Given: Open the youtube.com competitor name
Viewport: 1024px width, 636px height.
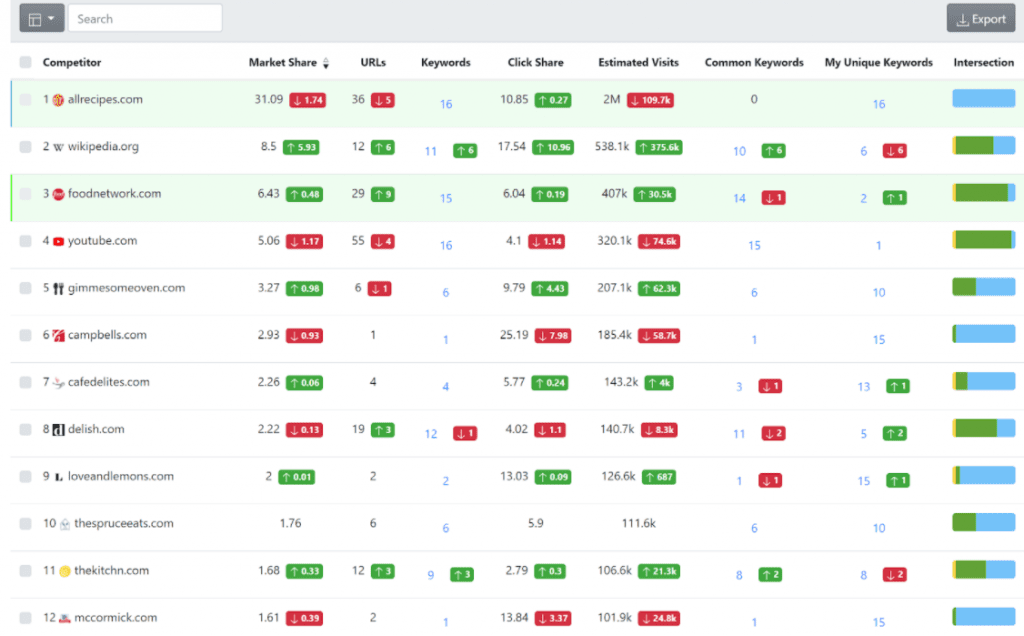Looking at the screenshot, I should [x=103, y=240].
